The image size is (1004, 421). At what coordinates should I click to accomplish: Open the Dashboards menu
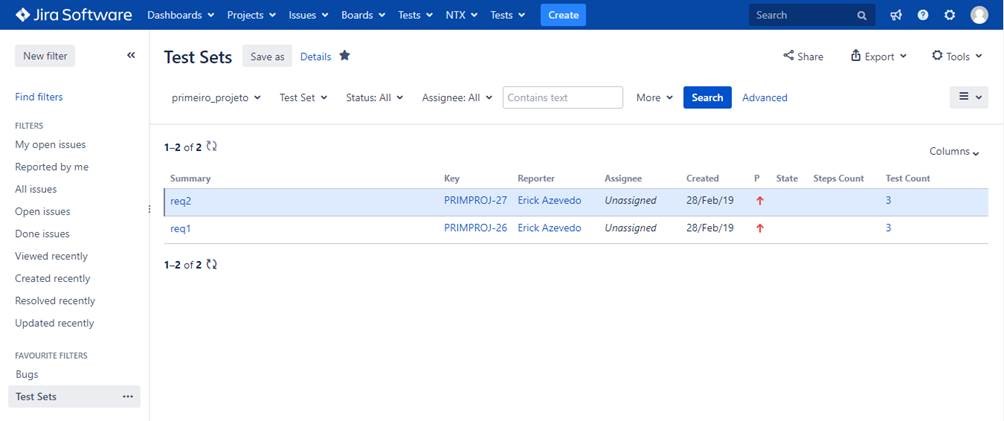(x=181, y=15)
